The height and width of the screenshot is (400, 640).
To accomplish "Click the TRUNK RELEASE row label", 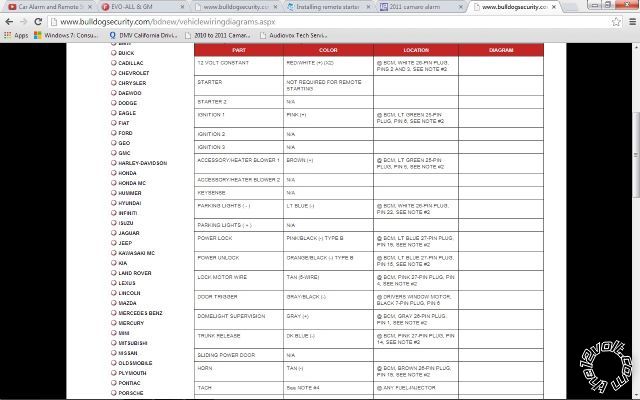I will click(219, 336).
